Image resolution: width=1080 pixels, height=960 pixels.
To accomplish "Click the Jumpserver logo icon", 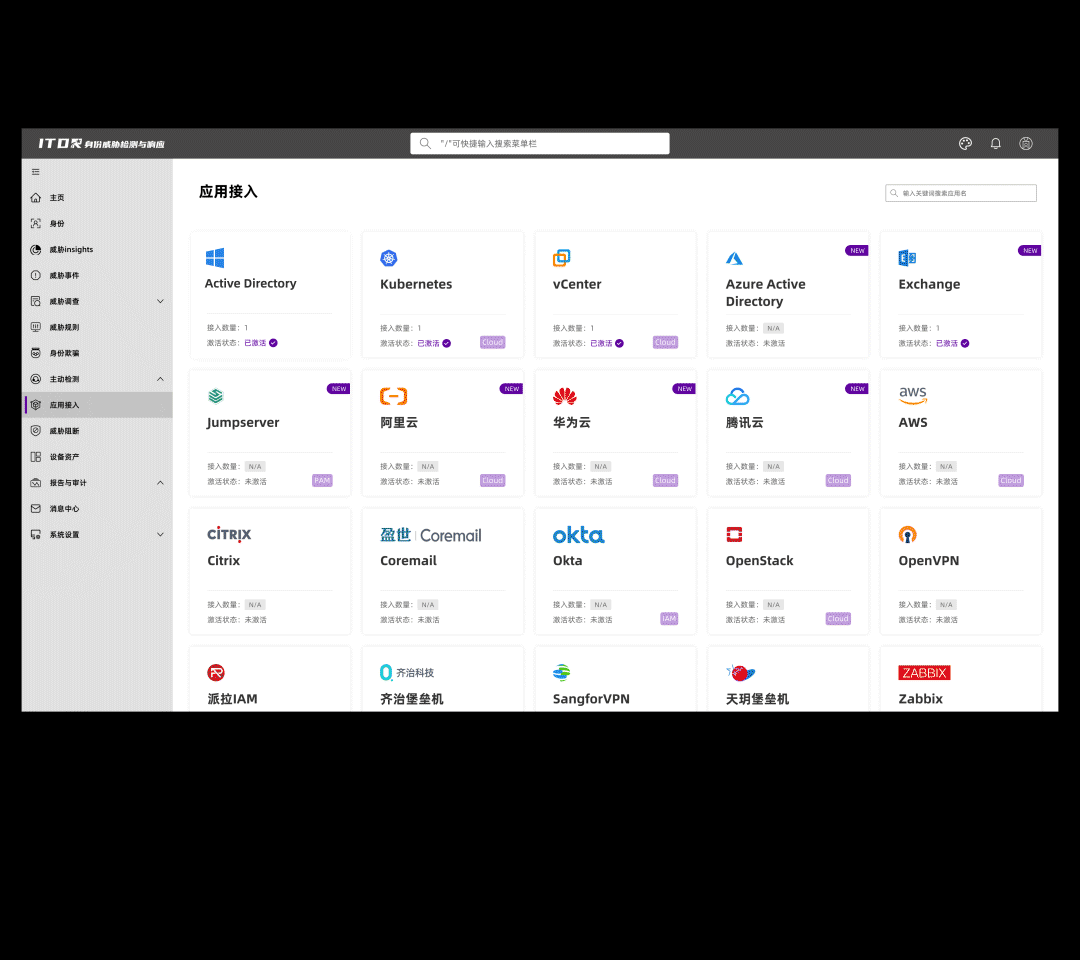I will coord(216,396).
